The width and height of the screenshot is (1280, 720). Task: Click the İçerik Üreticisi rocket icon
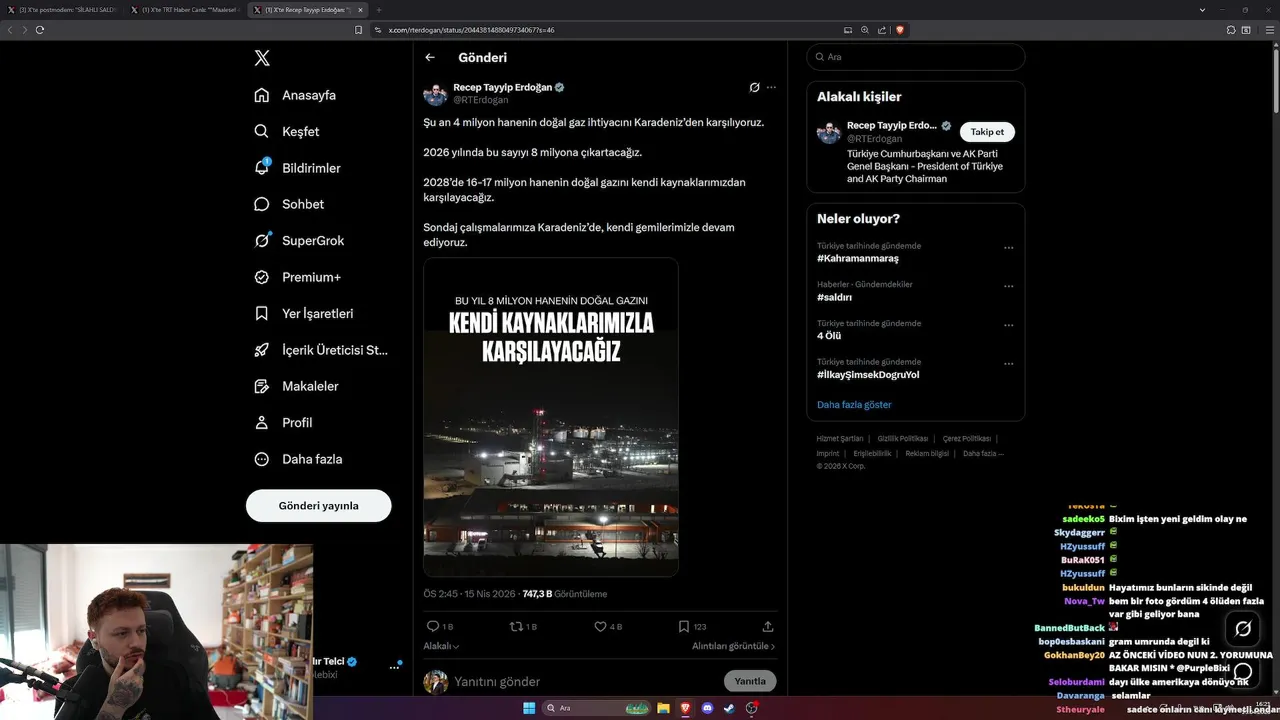pos(262,350)
